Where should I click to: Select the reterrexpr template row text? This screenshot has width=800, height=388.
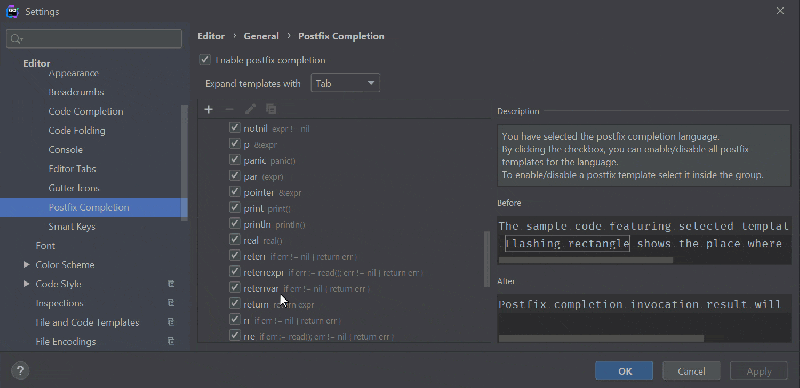tap(333, 273)
